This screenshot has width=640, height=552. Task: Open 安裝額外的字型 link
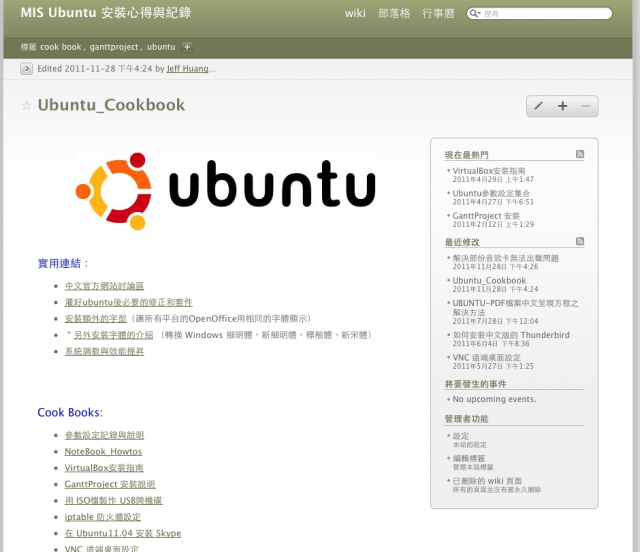(96, 318)
